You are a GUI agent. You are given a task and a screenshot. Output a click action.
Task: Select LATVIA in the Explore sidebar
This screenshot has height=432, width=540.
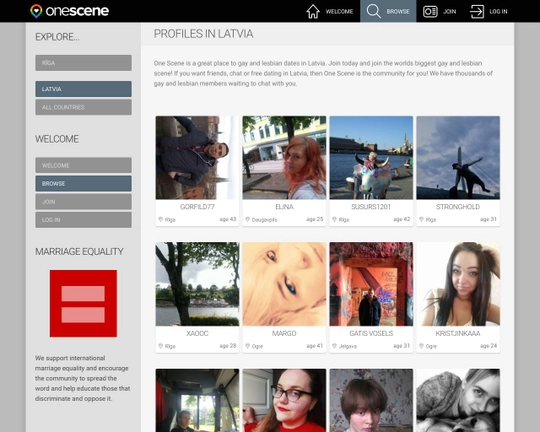click(83, 89)
